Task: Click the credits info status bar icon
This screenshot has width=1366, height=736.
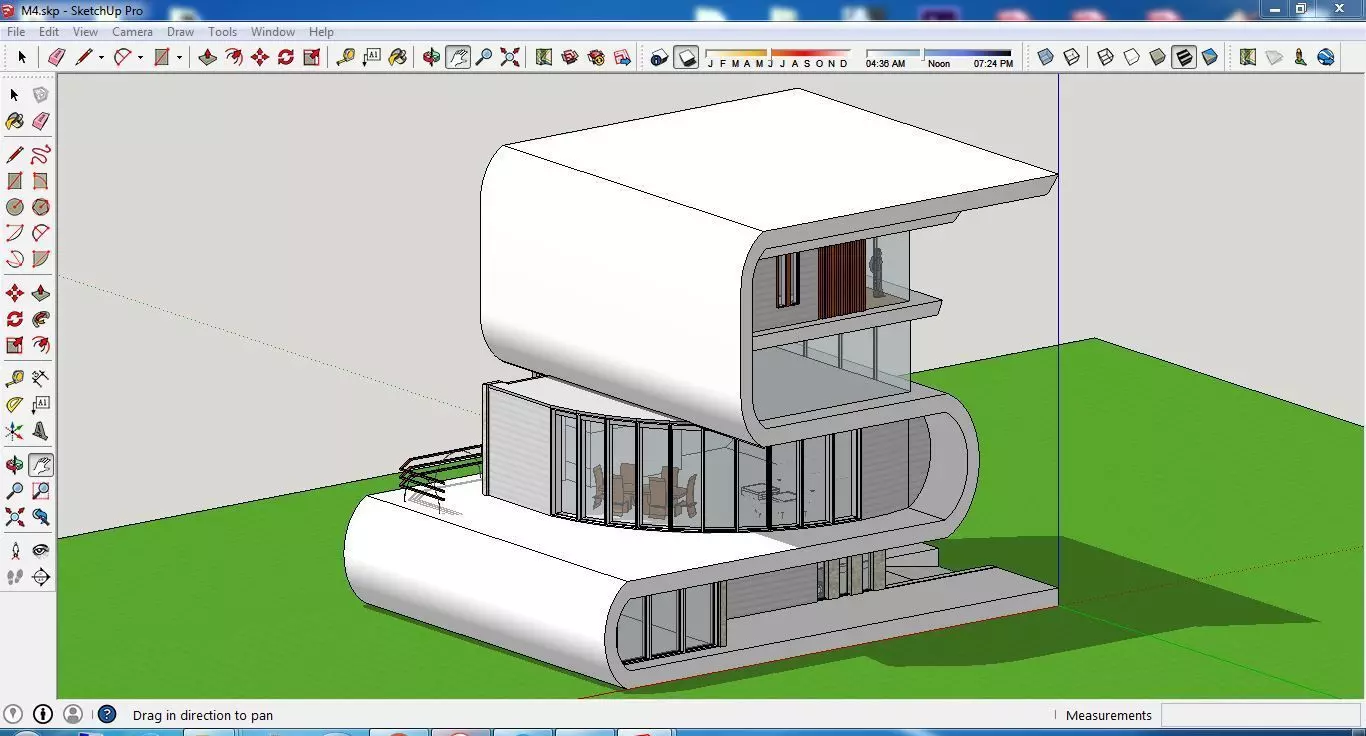Action: coord(43,714)
